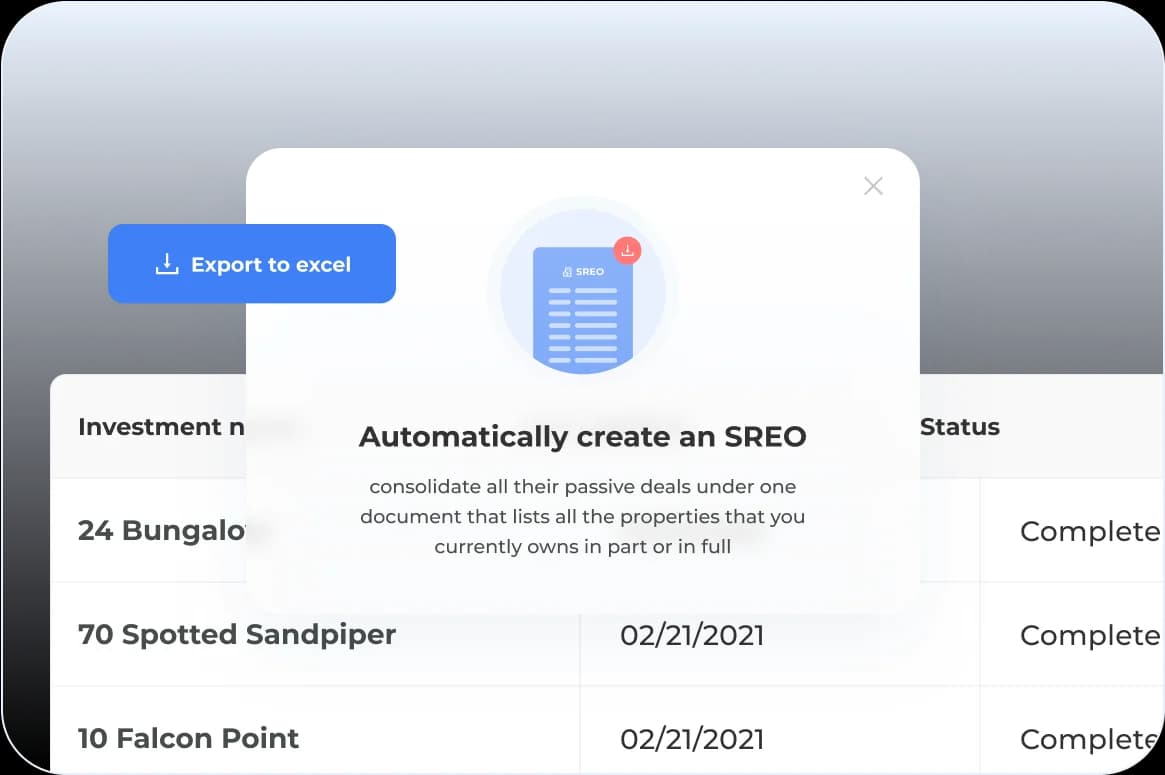Open the 10 Falcon Point investment
Screen dimensions: 1165x775
[189, 738]
